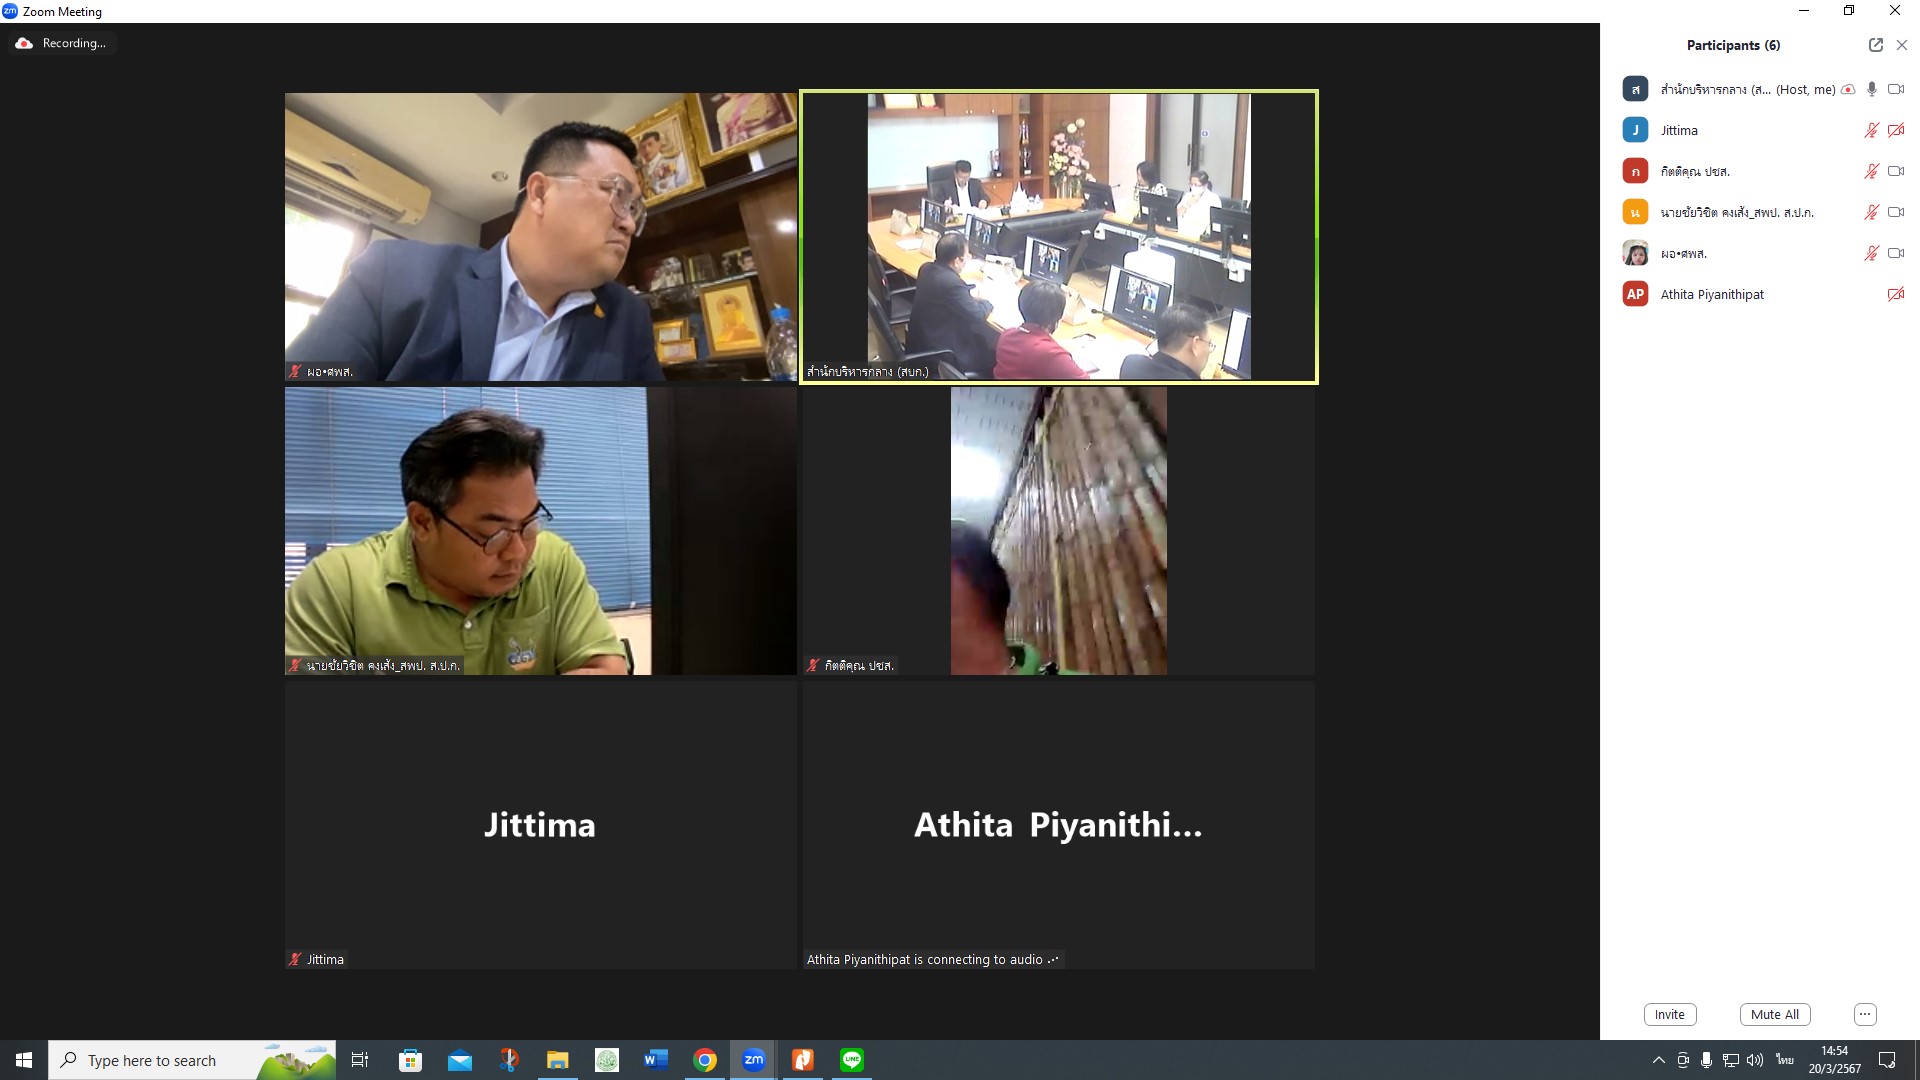
Task: Select นายชัยวิชิต video tile
Action: pos(540,530)
